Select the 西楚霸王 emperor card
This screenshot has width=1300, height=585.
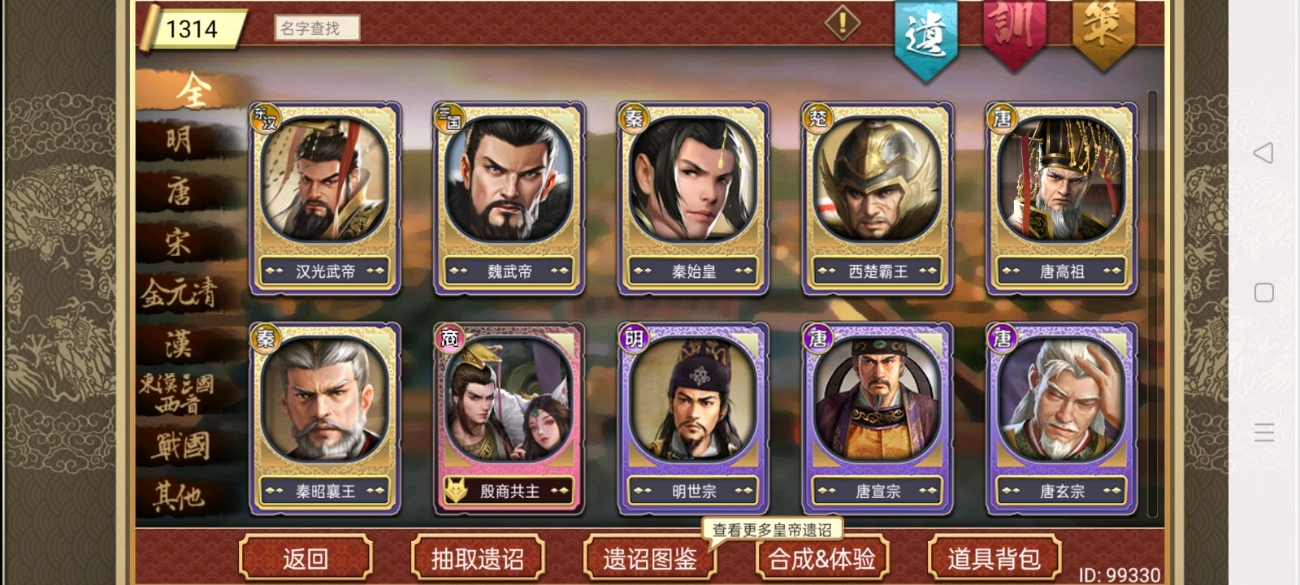878,198
